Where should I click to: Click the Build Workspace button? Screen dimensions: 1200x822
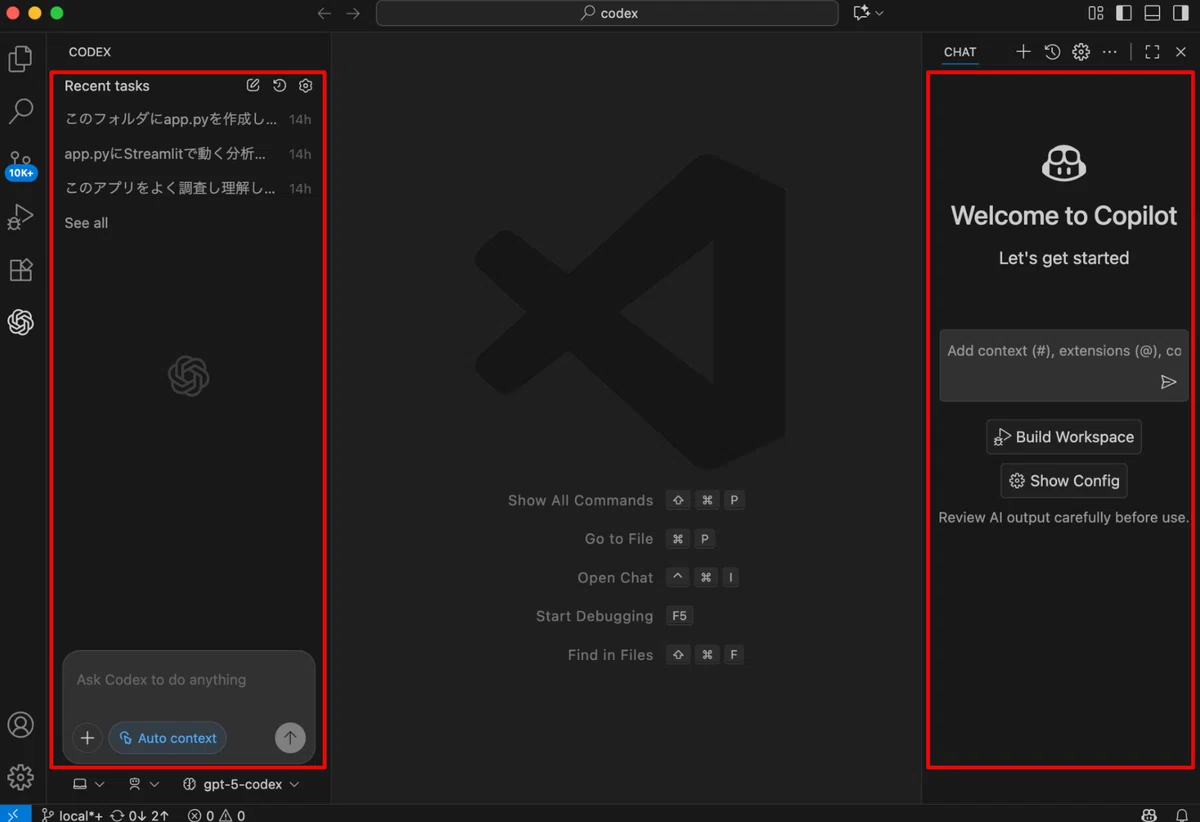click(1064, 437)
